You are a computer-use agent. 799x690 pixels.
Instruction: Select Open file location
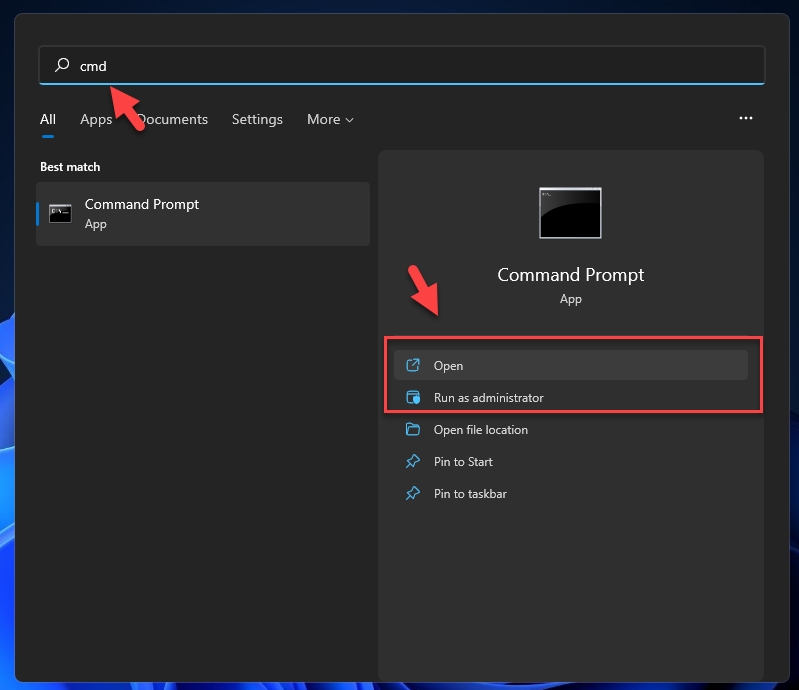point(571,430)
